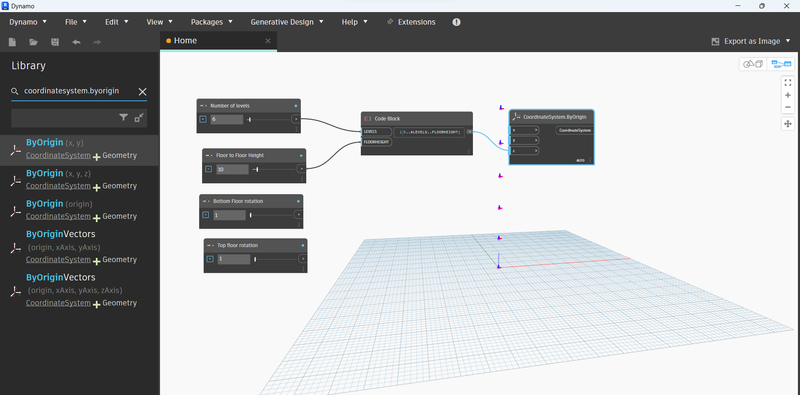Click the Top floor rotation value field
This screenshot has height=395, width=800.
tap(233, 259)
